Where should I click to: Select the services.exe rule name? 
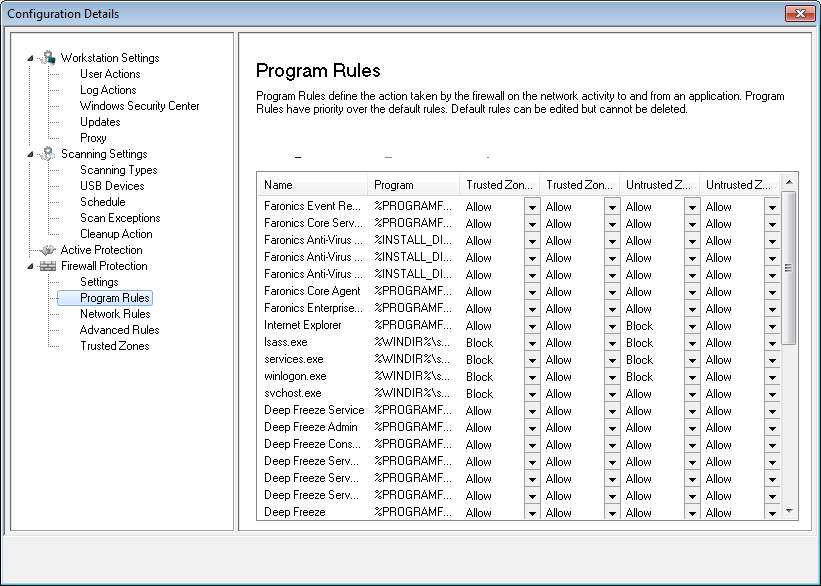click(x=294, y=359)
